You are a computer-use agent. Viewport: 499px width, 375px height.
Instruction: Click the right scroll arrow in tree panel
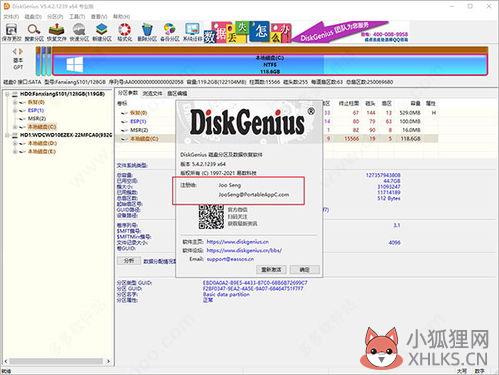point(108,361)
